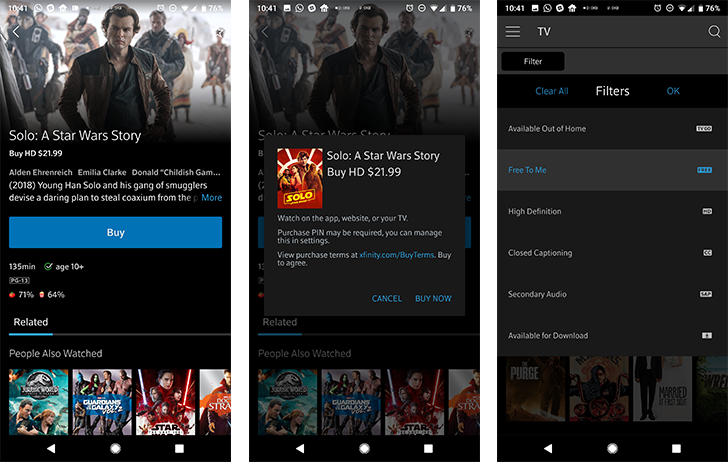Screen dimensions: 728x462
Task: Select the Related tab on left screen
Action: (x=31, y=322)
